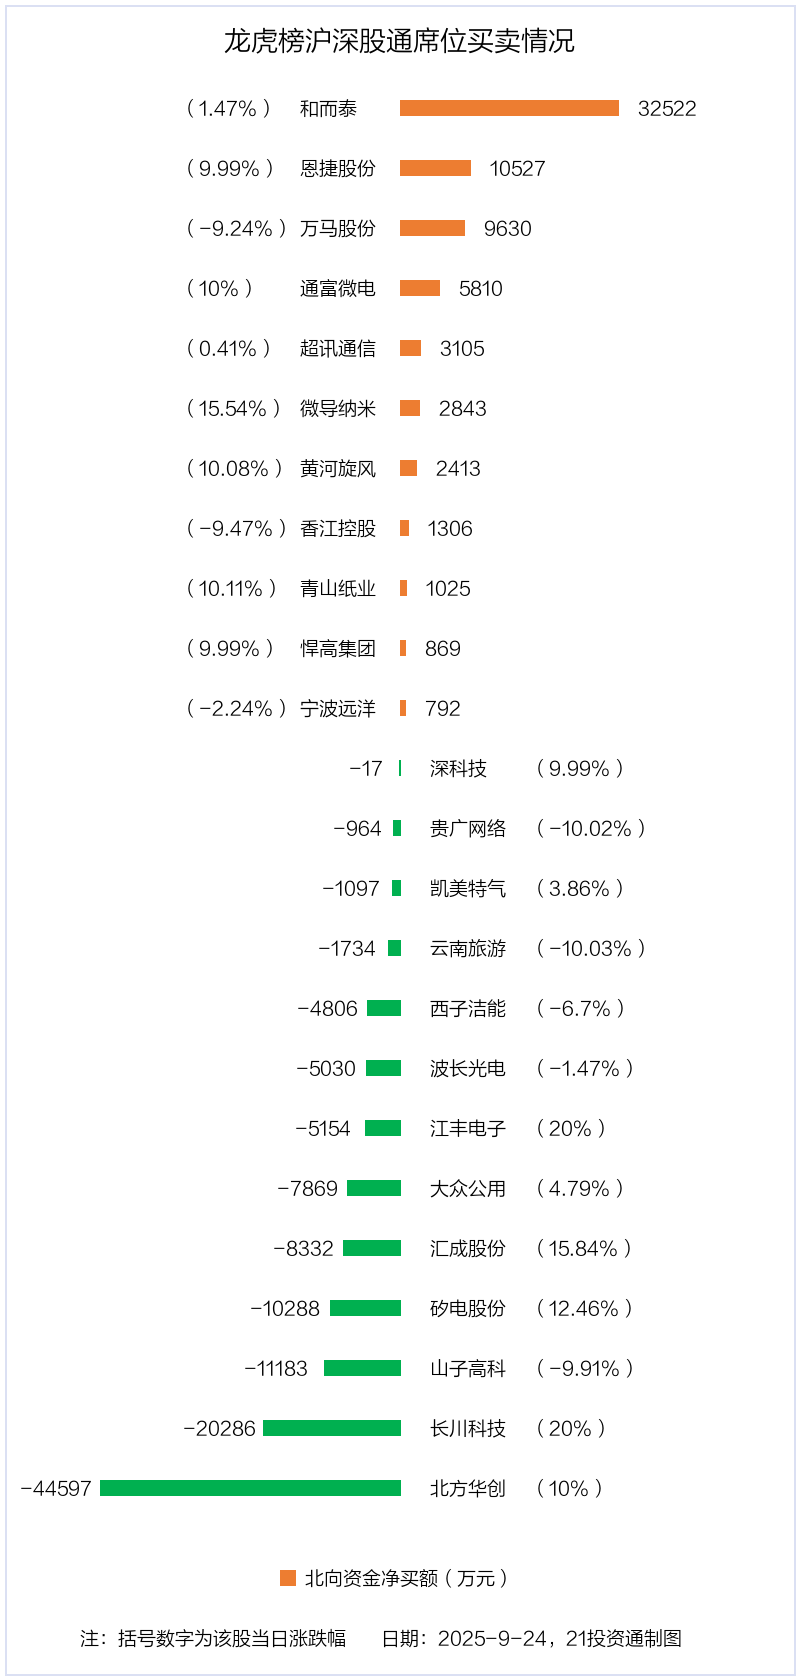The height and width of the screenshot is (1680, 800).
Task: Click the 山子高科 green bar
Action: (362, 1368)
